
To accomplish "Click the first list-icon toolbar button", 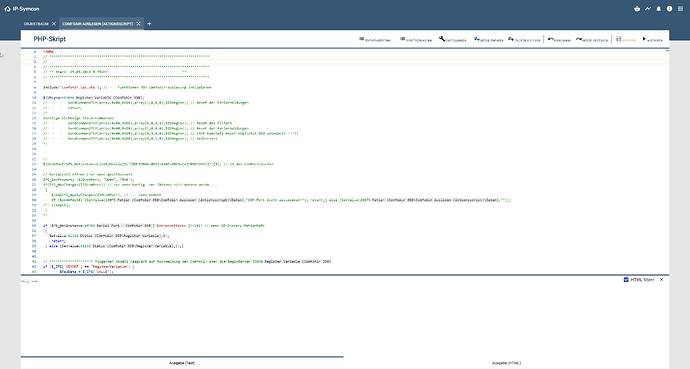I will point(374,39).
